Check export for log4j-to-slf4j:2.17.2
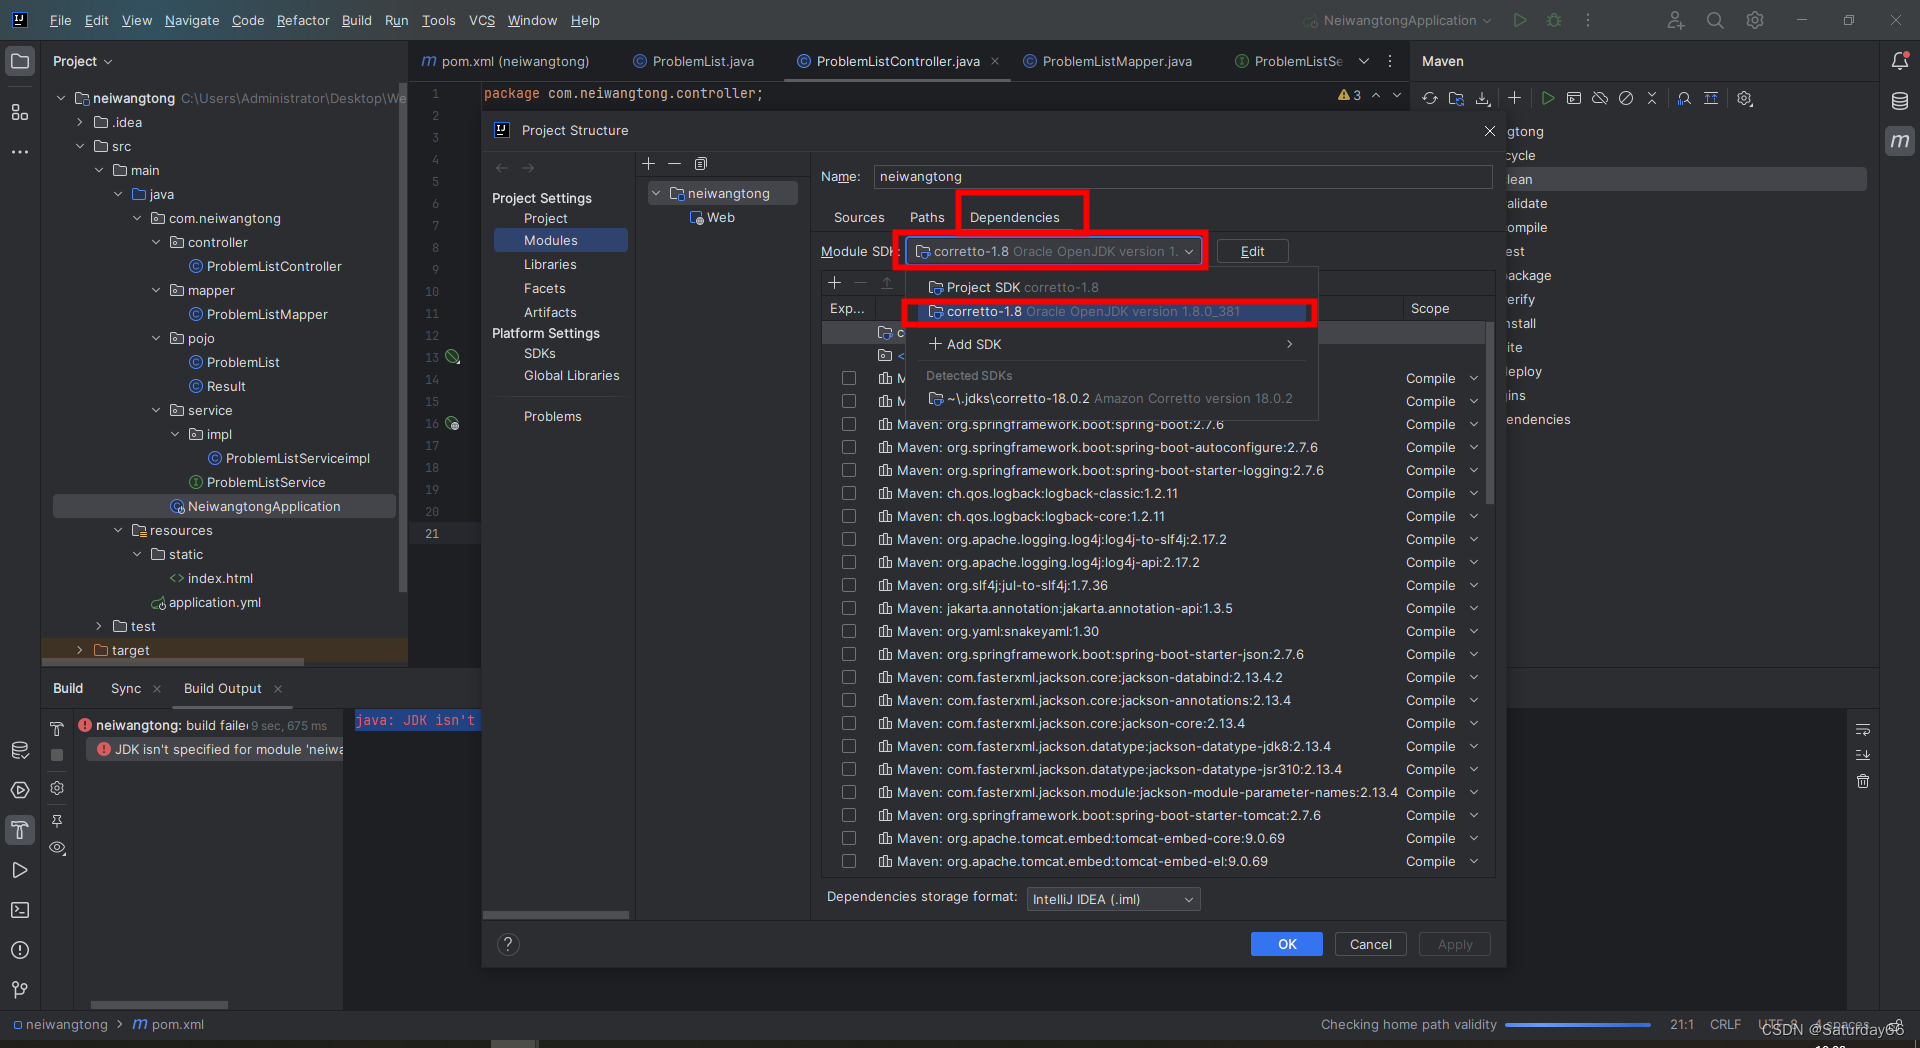1920x1048 pixels. tap(849, 539)
